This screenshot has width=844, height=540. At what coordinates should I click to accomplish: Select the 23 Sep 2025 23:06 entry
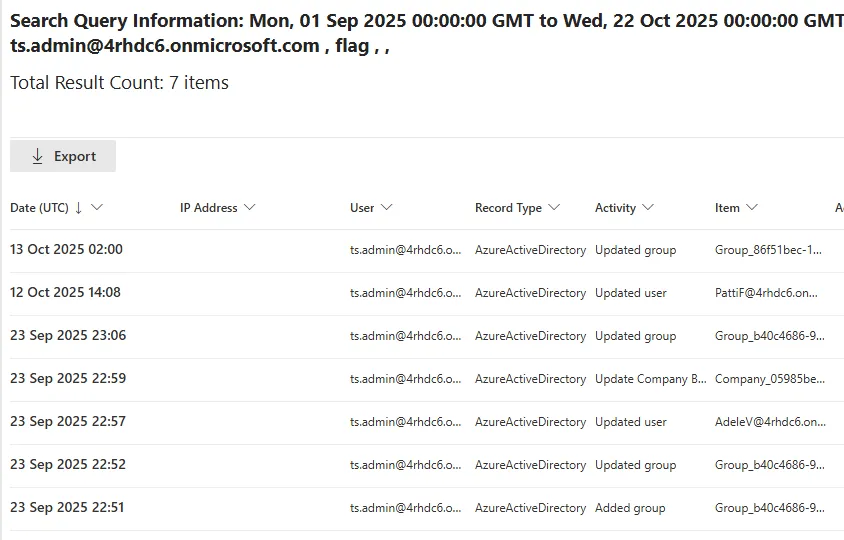click(68, 336)
